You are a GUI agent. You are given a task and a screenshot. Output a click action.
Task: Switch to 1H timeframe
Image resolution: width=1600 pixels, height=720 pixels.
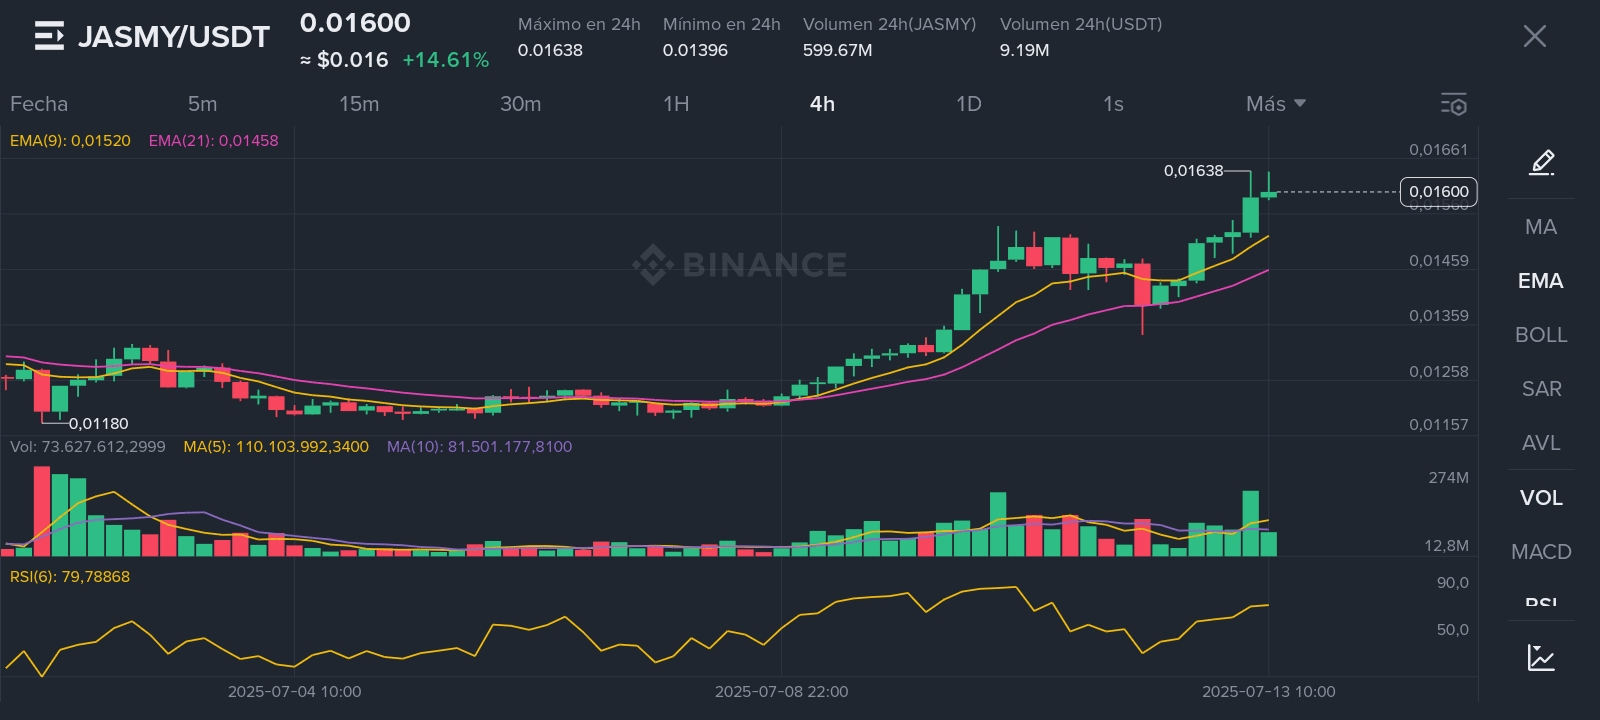(676, 104)
